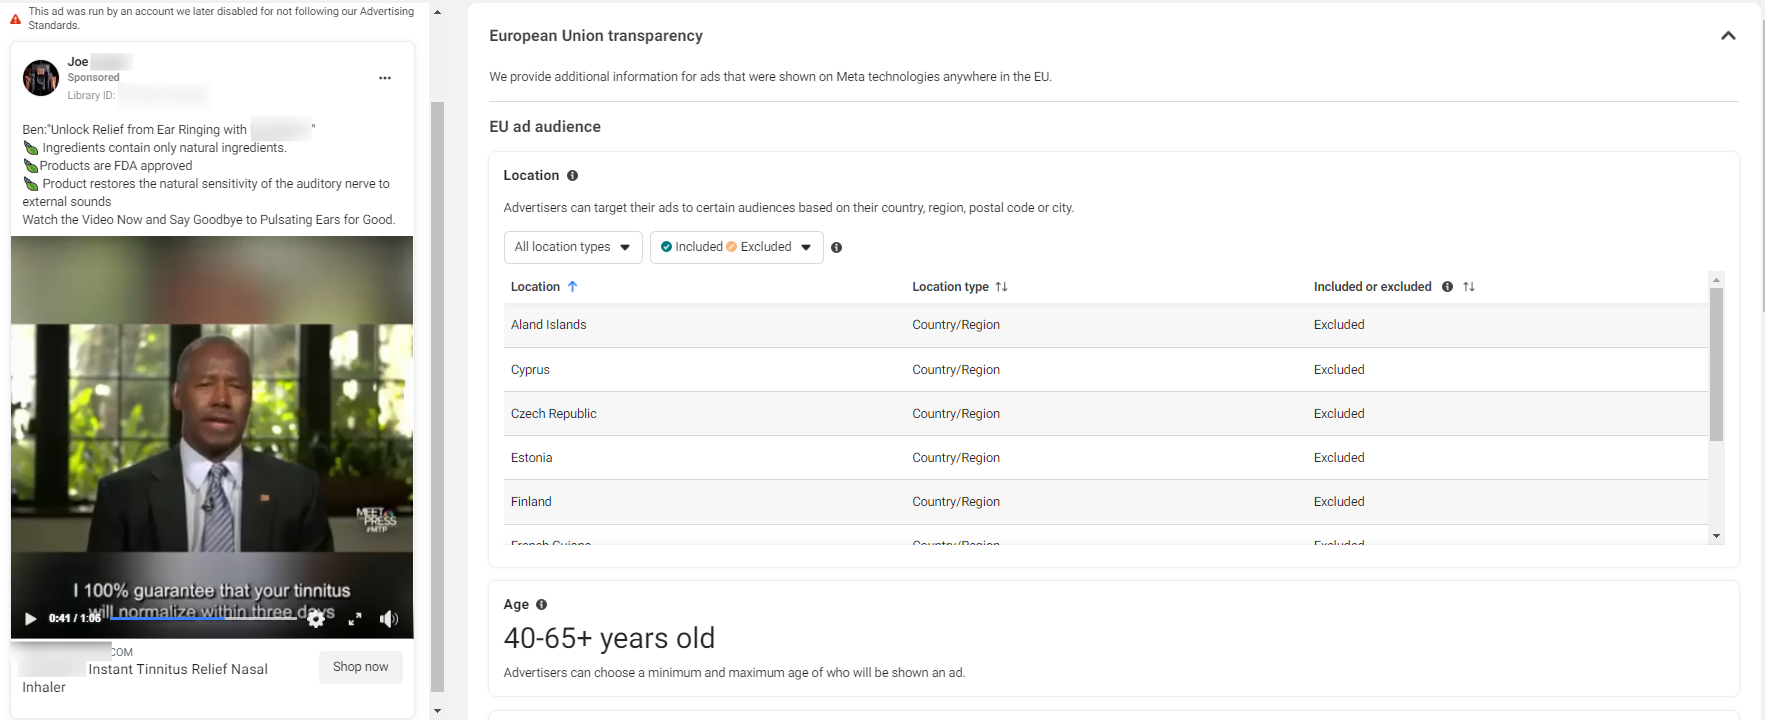1765x726 pixels.
Task: Click info icon beside Included Excluded filter
Action: [x=837, y=248]
